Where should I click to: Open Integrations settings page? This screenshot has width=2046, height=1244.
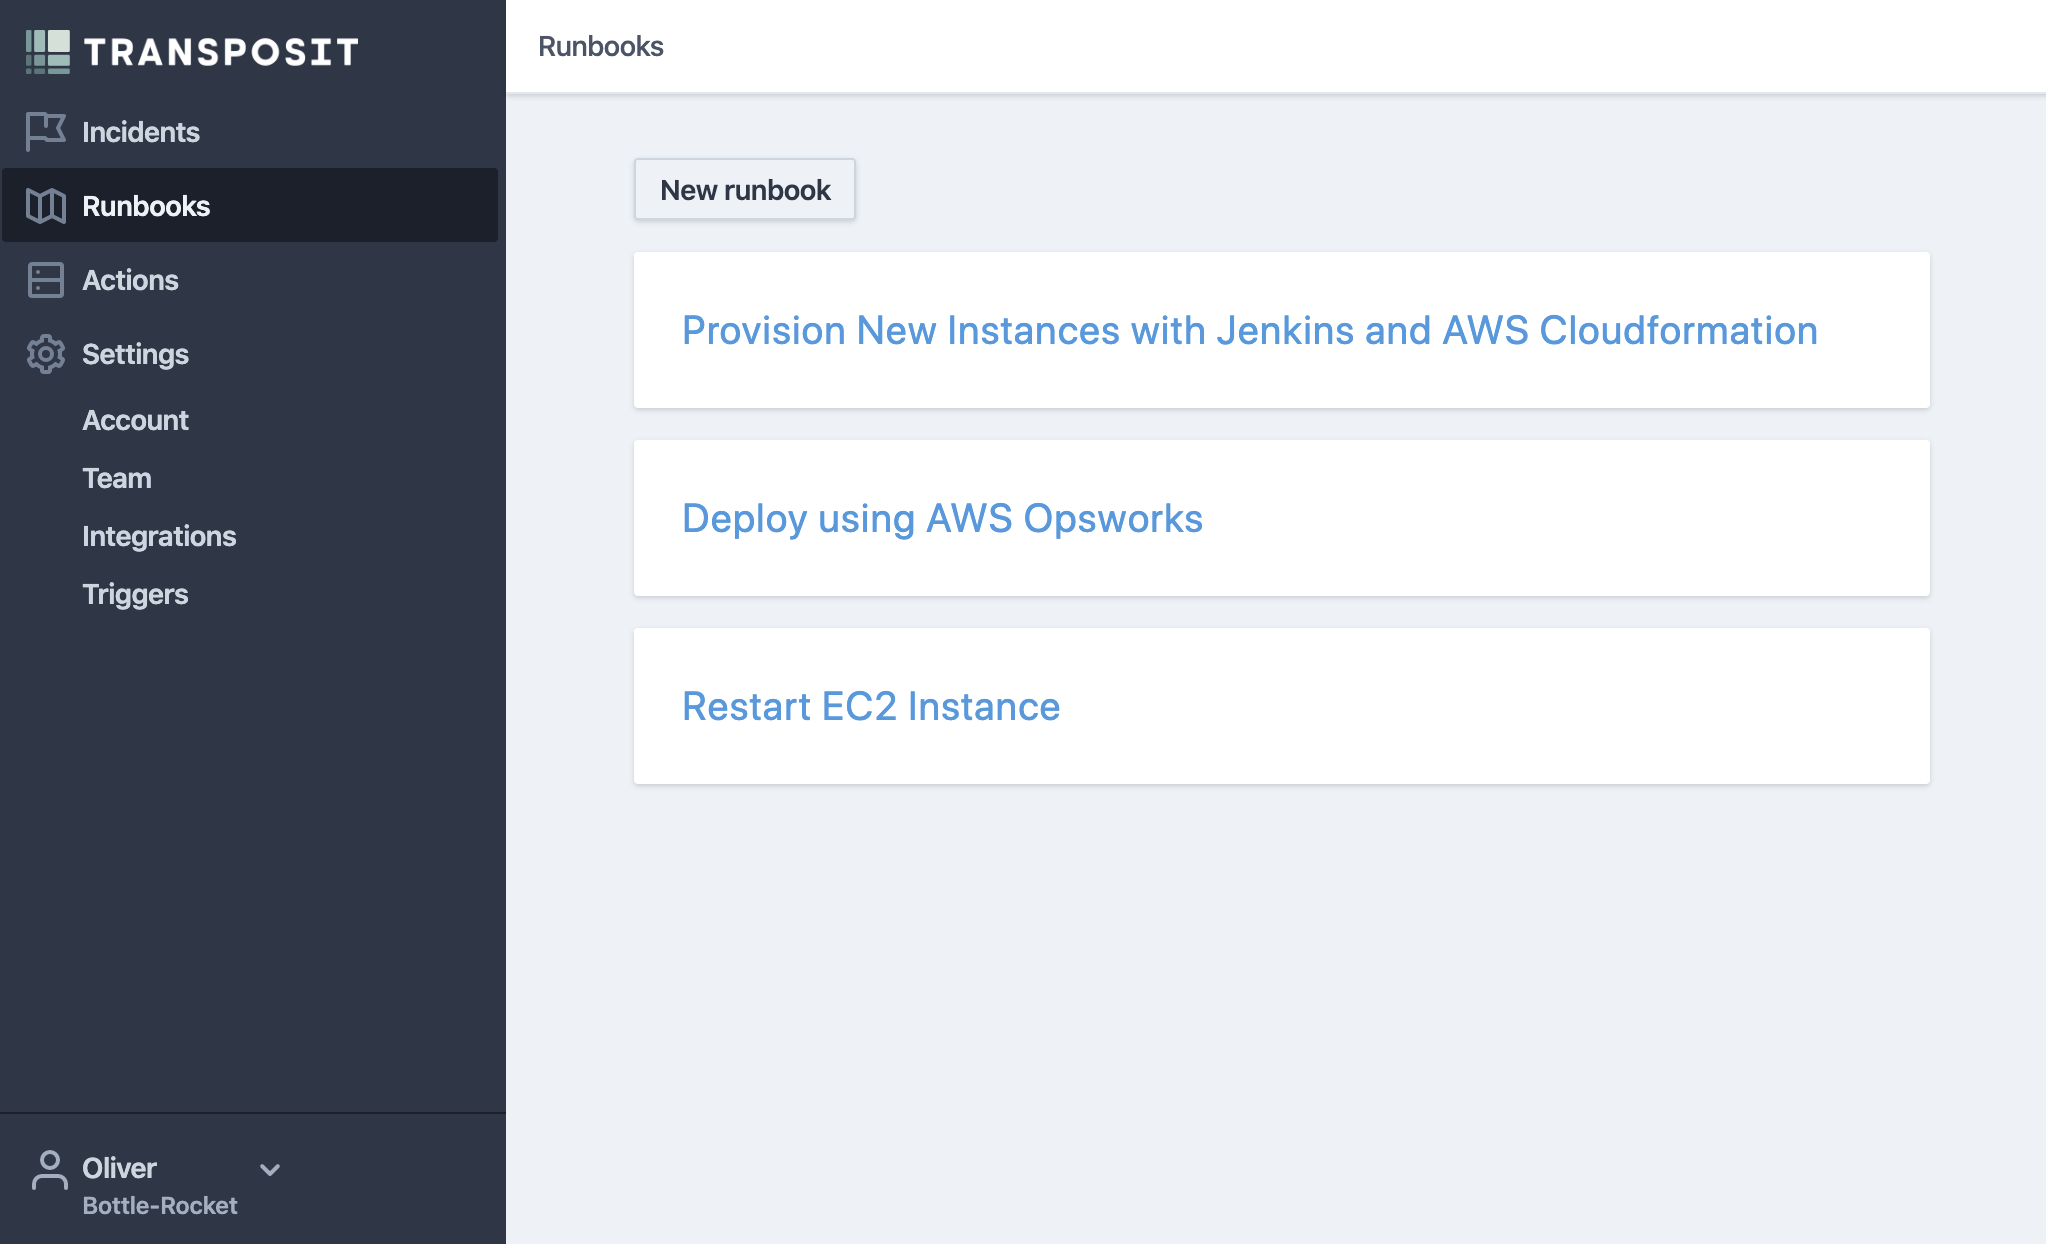[x=159, y=536]
